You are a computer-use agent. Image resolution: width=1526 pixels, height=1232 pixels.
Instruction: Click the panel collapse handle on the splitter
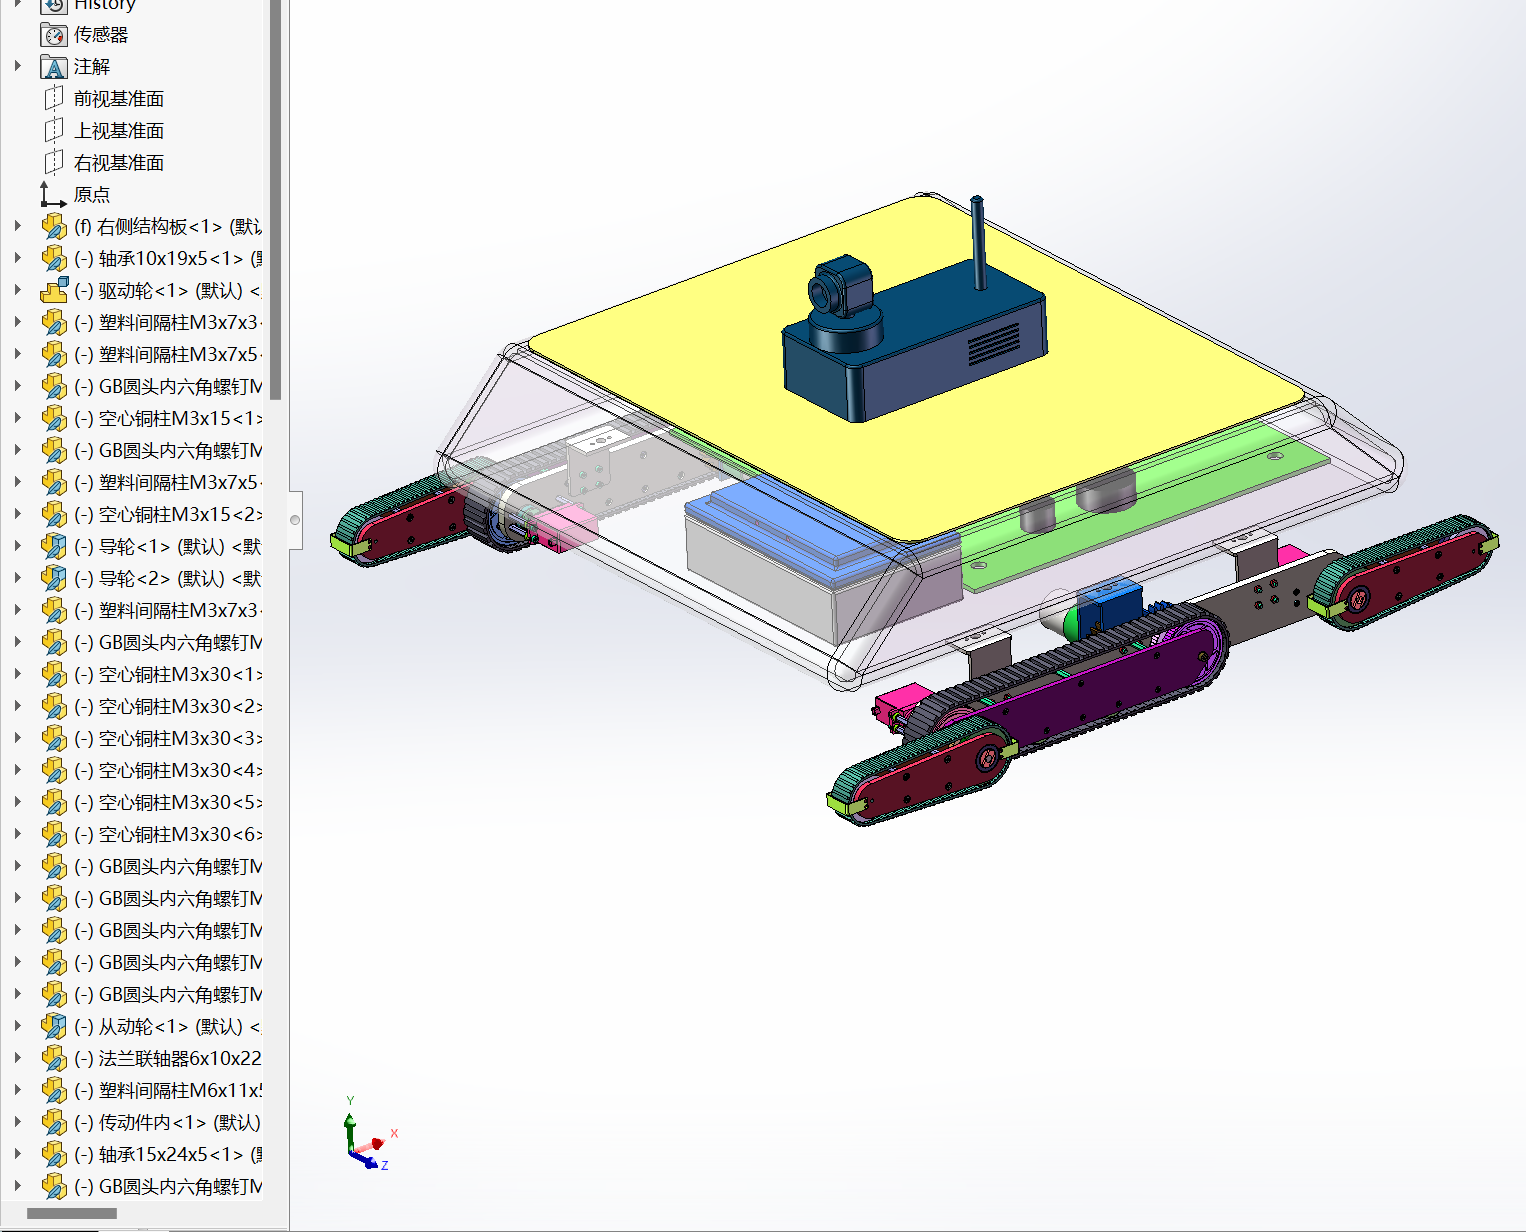point(295,520)
